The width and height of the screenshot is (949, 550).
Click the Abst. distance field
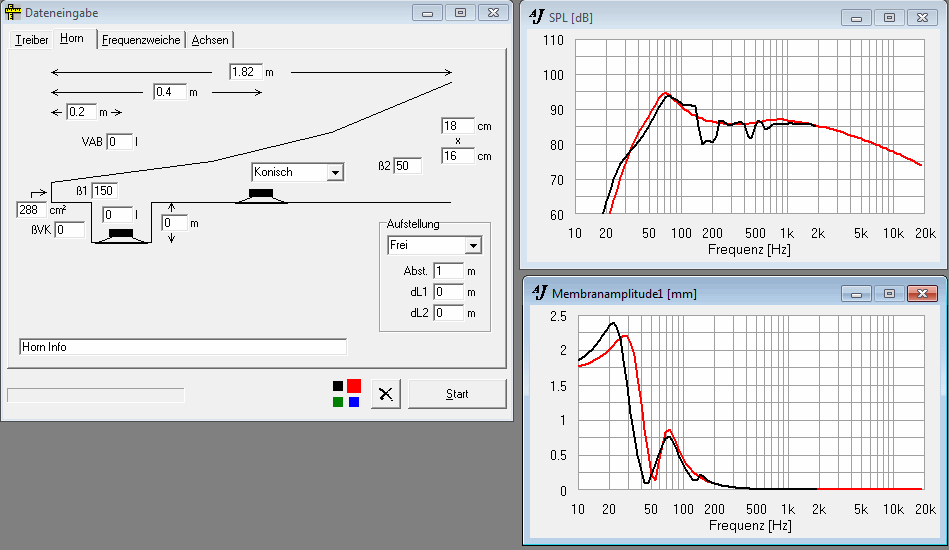[448, 271]
